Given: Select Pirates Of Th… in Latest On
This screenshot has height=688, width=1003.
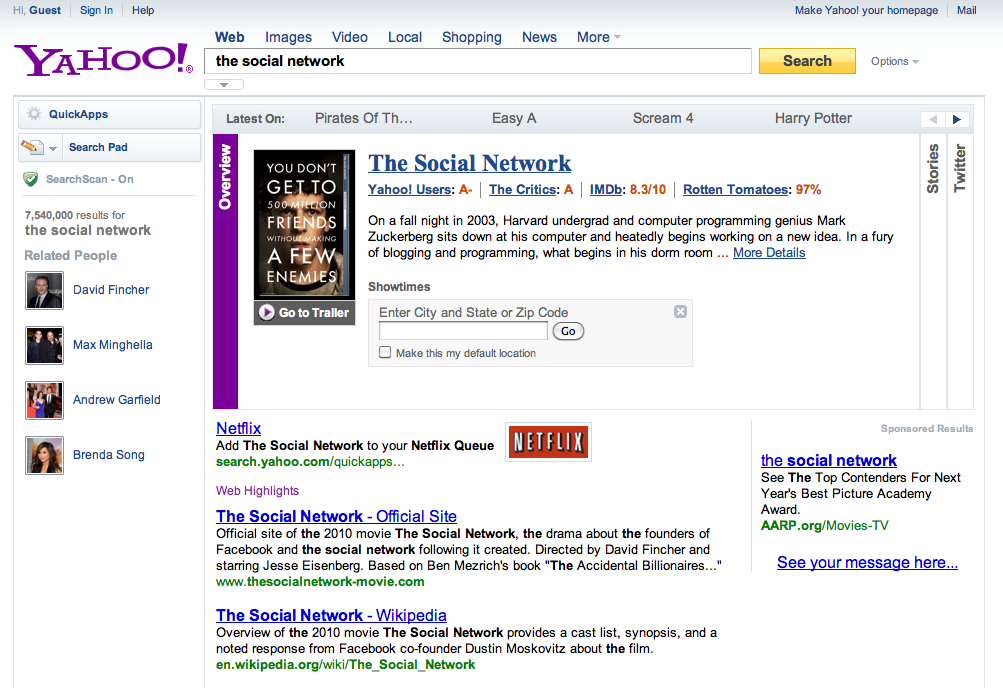Looking at the screenshot, I should [x=363, y=118].
